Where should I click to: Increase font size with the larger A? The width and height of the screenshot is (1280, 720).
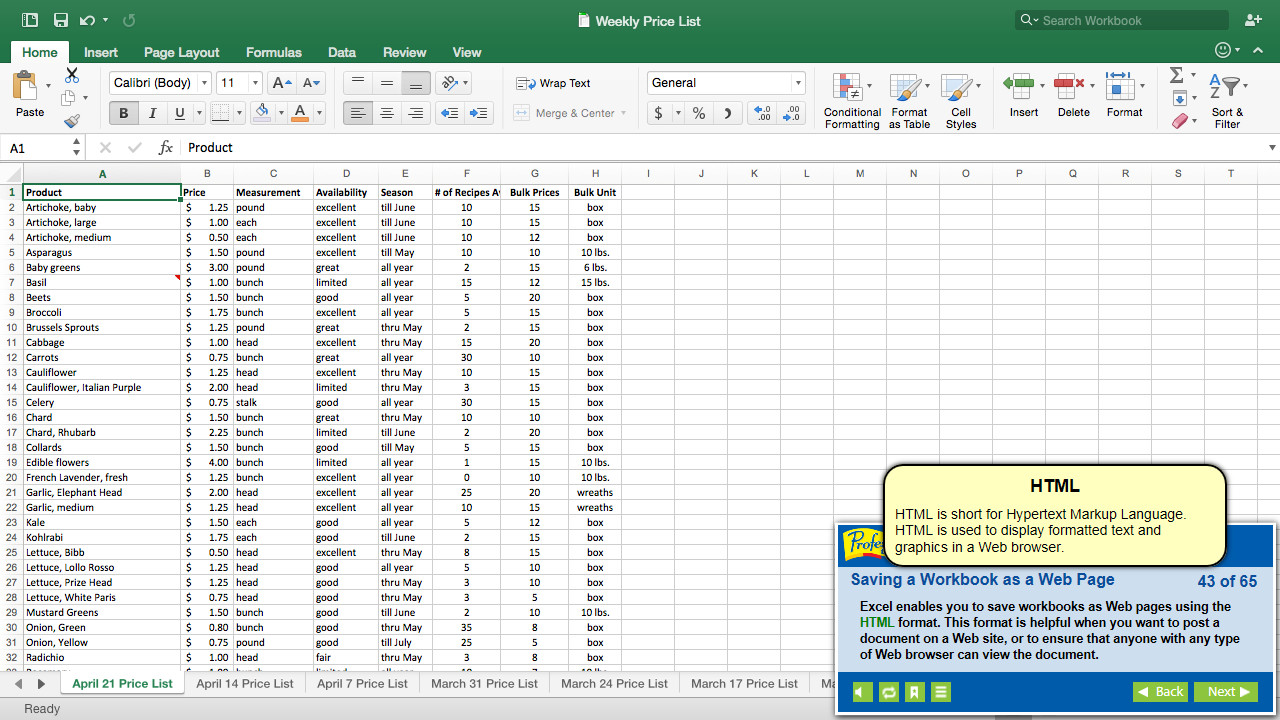(x=283, y=83)
